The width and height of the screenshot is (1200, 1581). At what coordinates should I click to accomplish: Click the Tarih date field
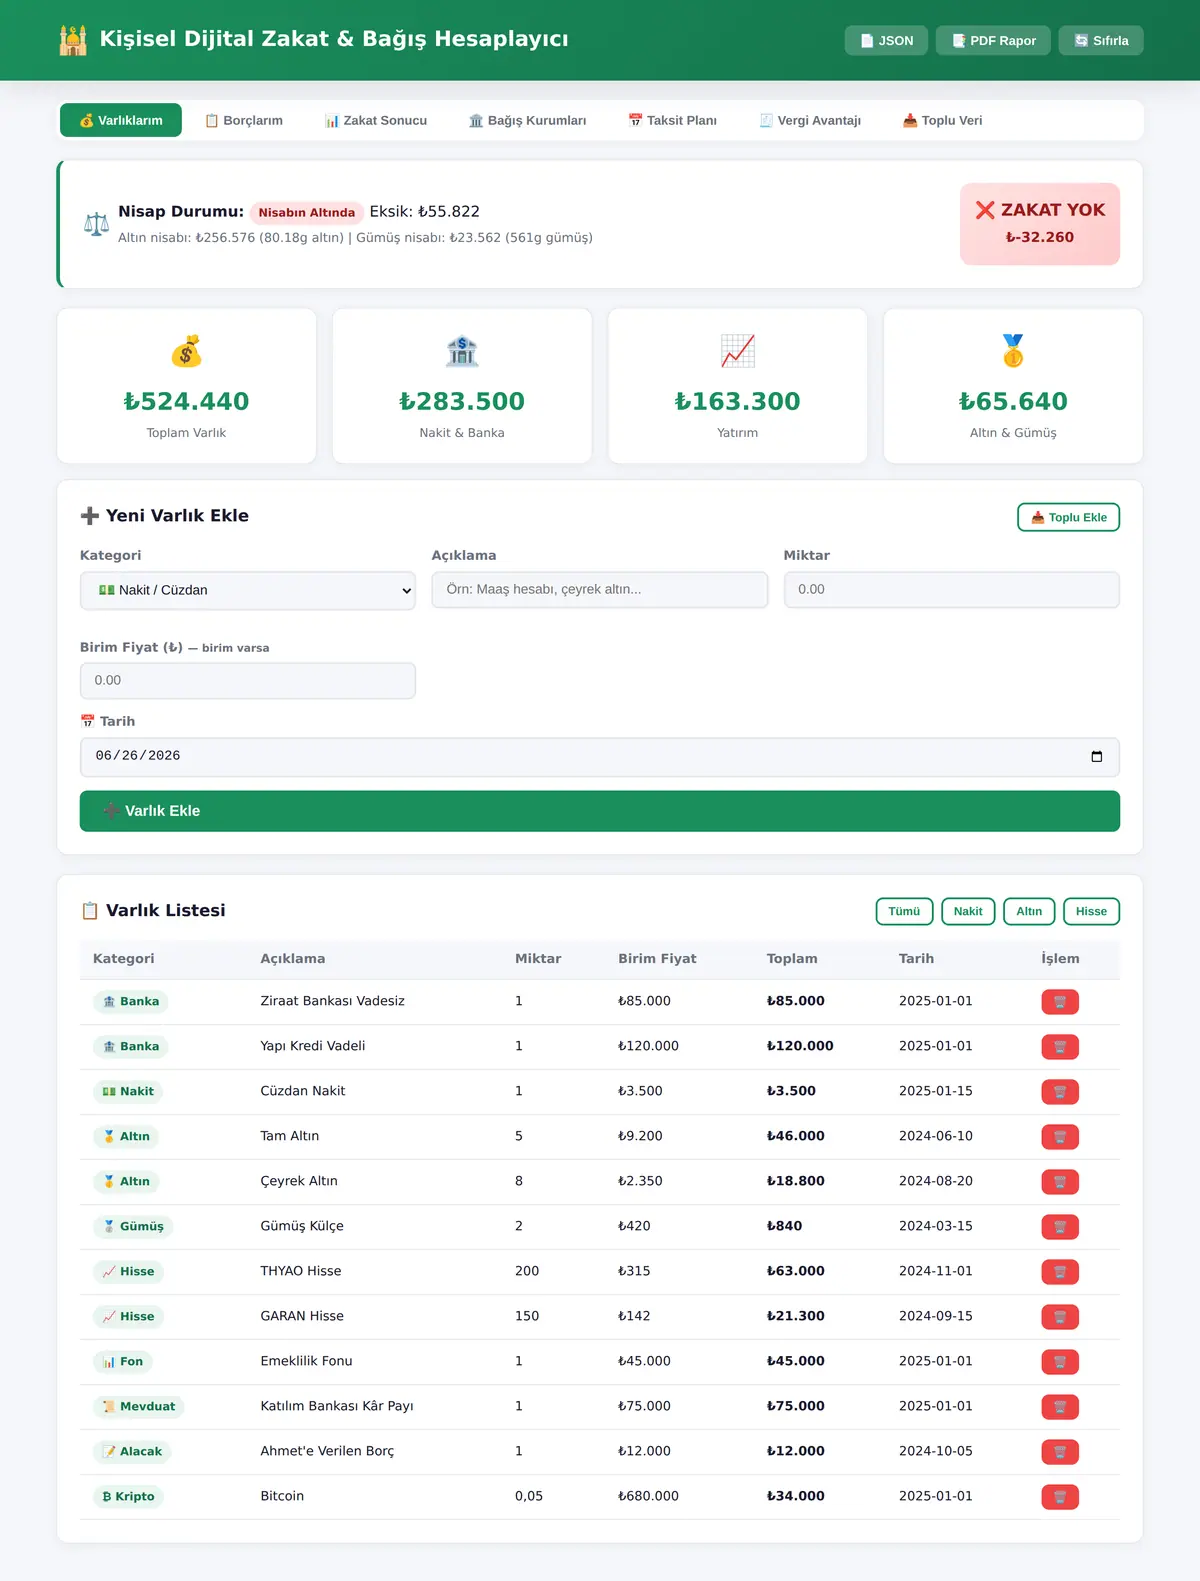point(600,757)
